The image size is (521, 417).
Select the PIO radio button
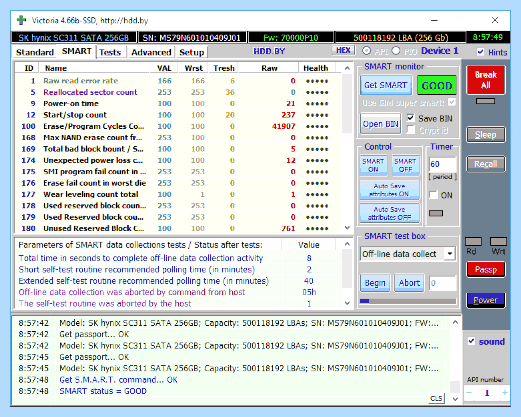coord(396,51)
